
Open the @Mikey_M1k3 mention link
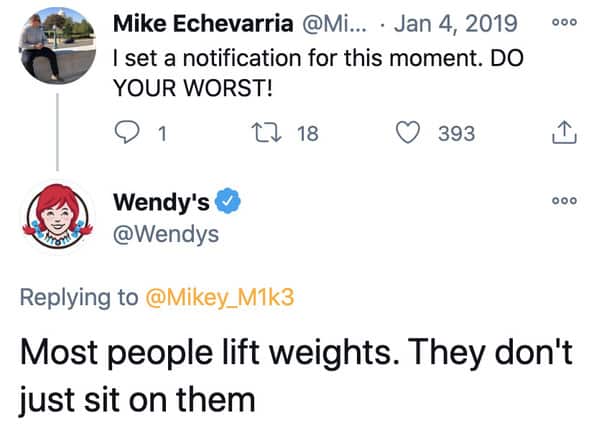click(x=220, y=297)
